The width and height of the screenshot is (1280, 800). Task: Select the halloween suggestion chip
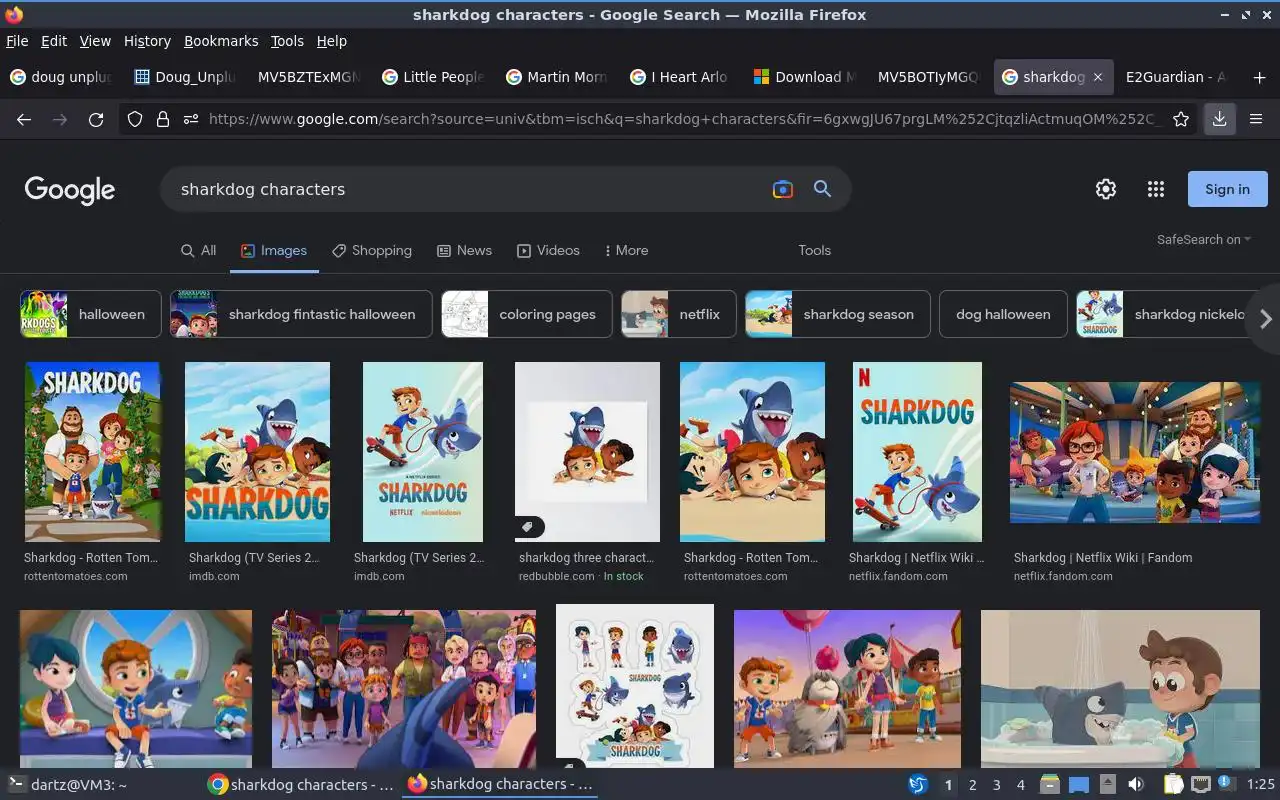(91, 314)
